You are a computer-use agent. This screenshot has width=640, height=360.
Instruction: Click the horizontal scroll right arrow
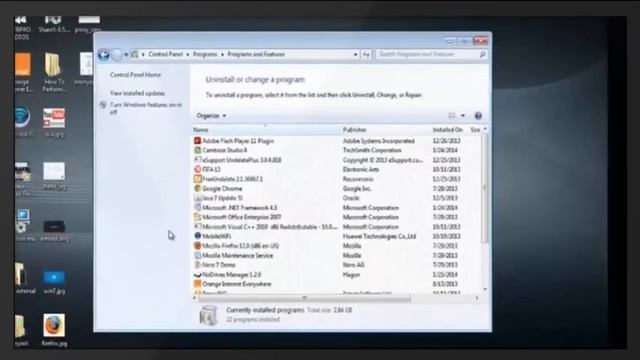477,298
